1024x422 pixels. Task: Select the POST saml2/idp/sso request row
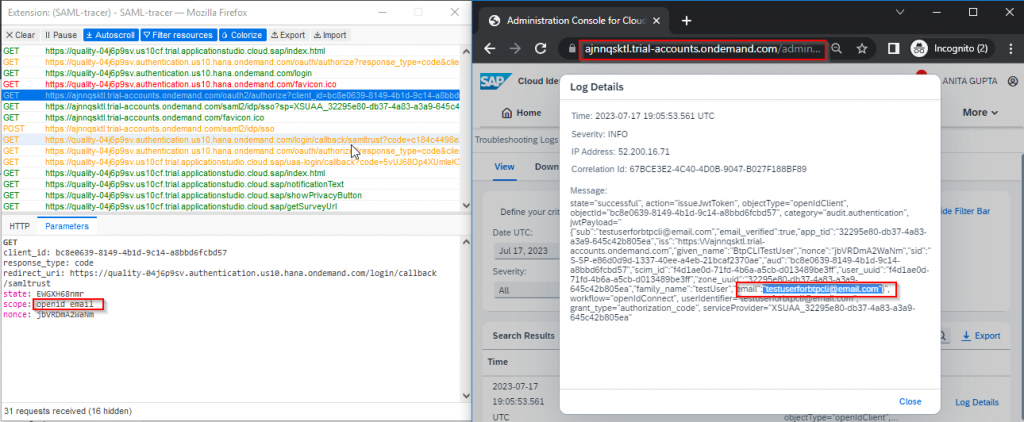coord(232,129)
